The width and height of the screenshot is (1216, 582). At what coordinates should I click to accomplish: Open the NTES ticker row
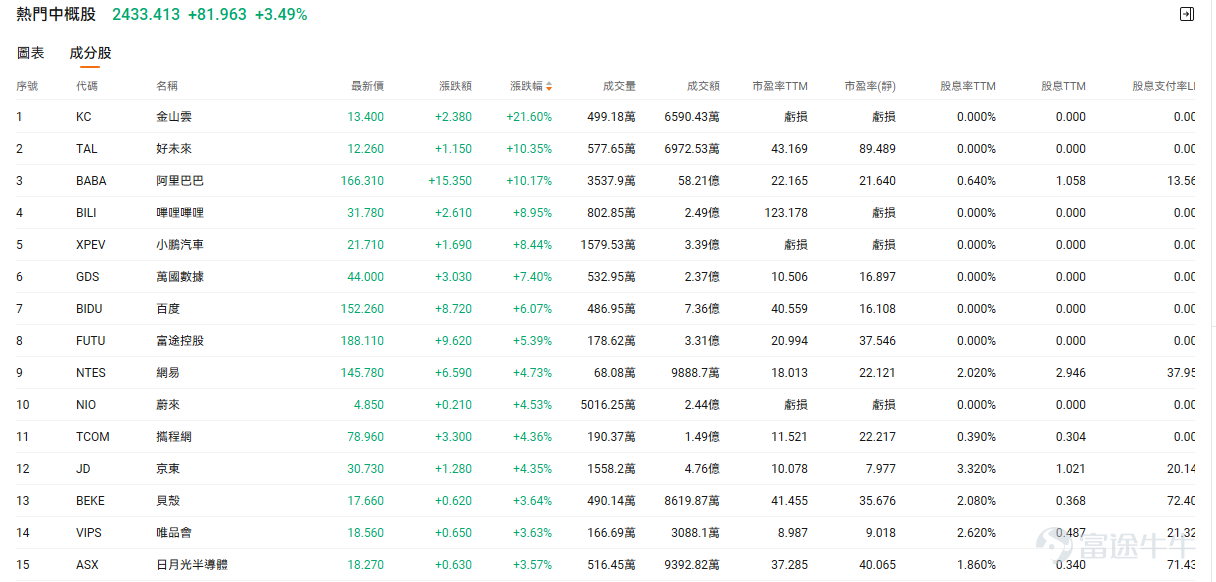click(606, 373)
